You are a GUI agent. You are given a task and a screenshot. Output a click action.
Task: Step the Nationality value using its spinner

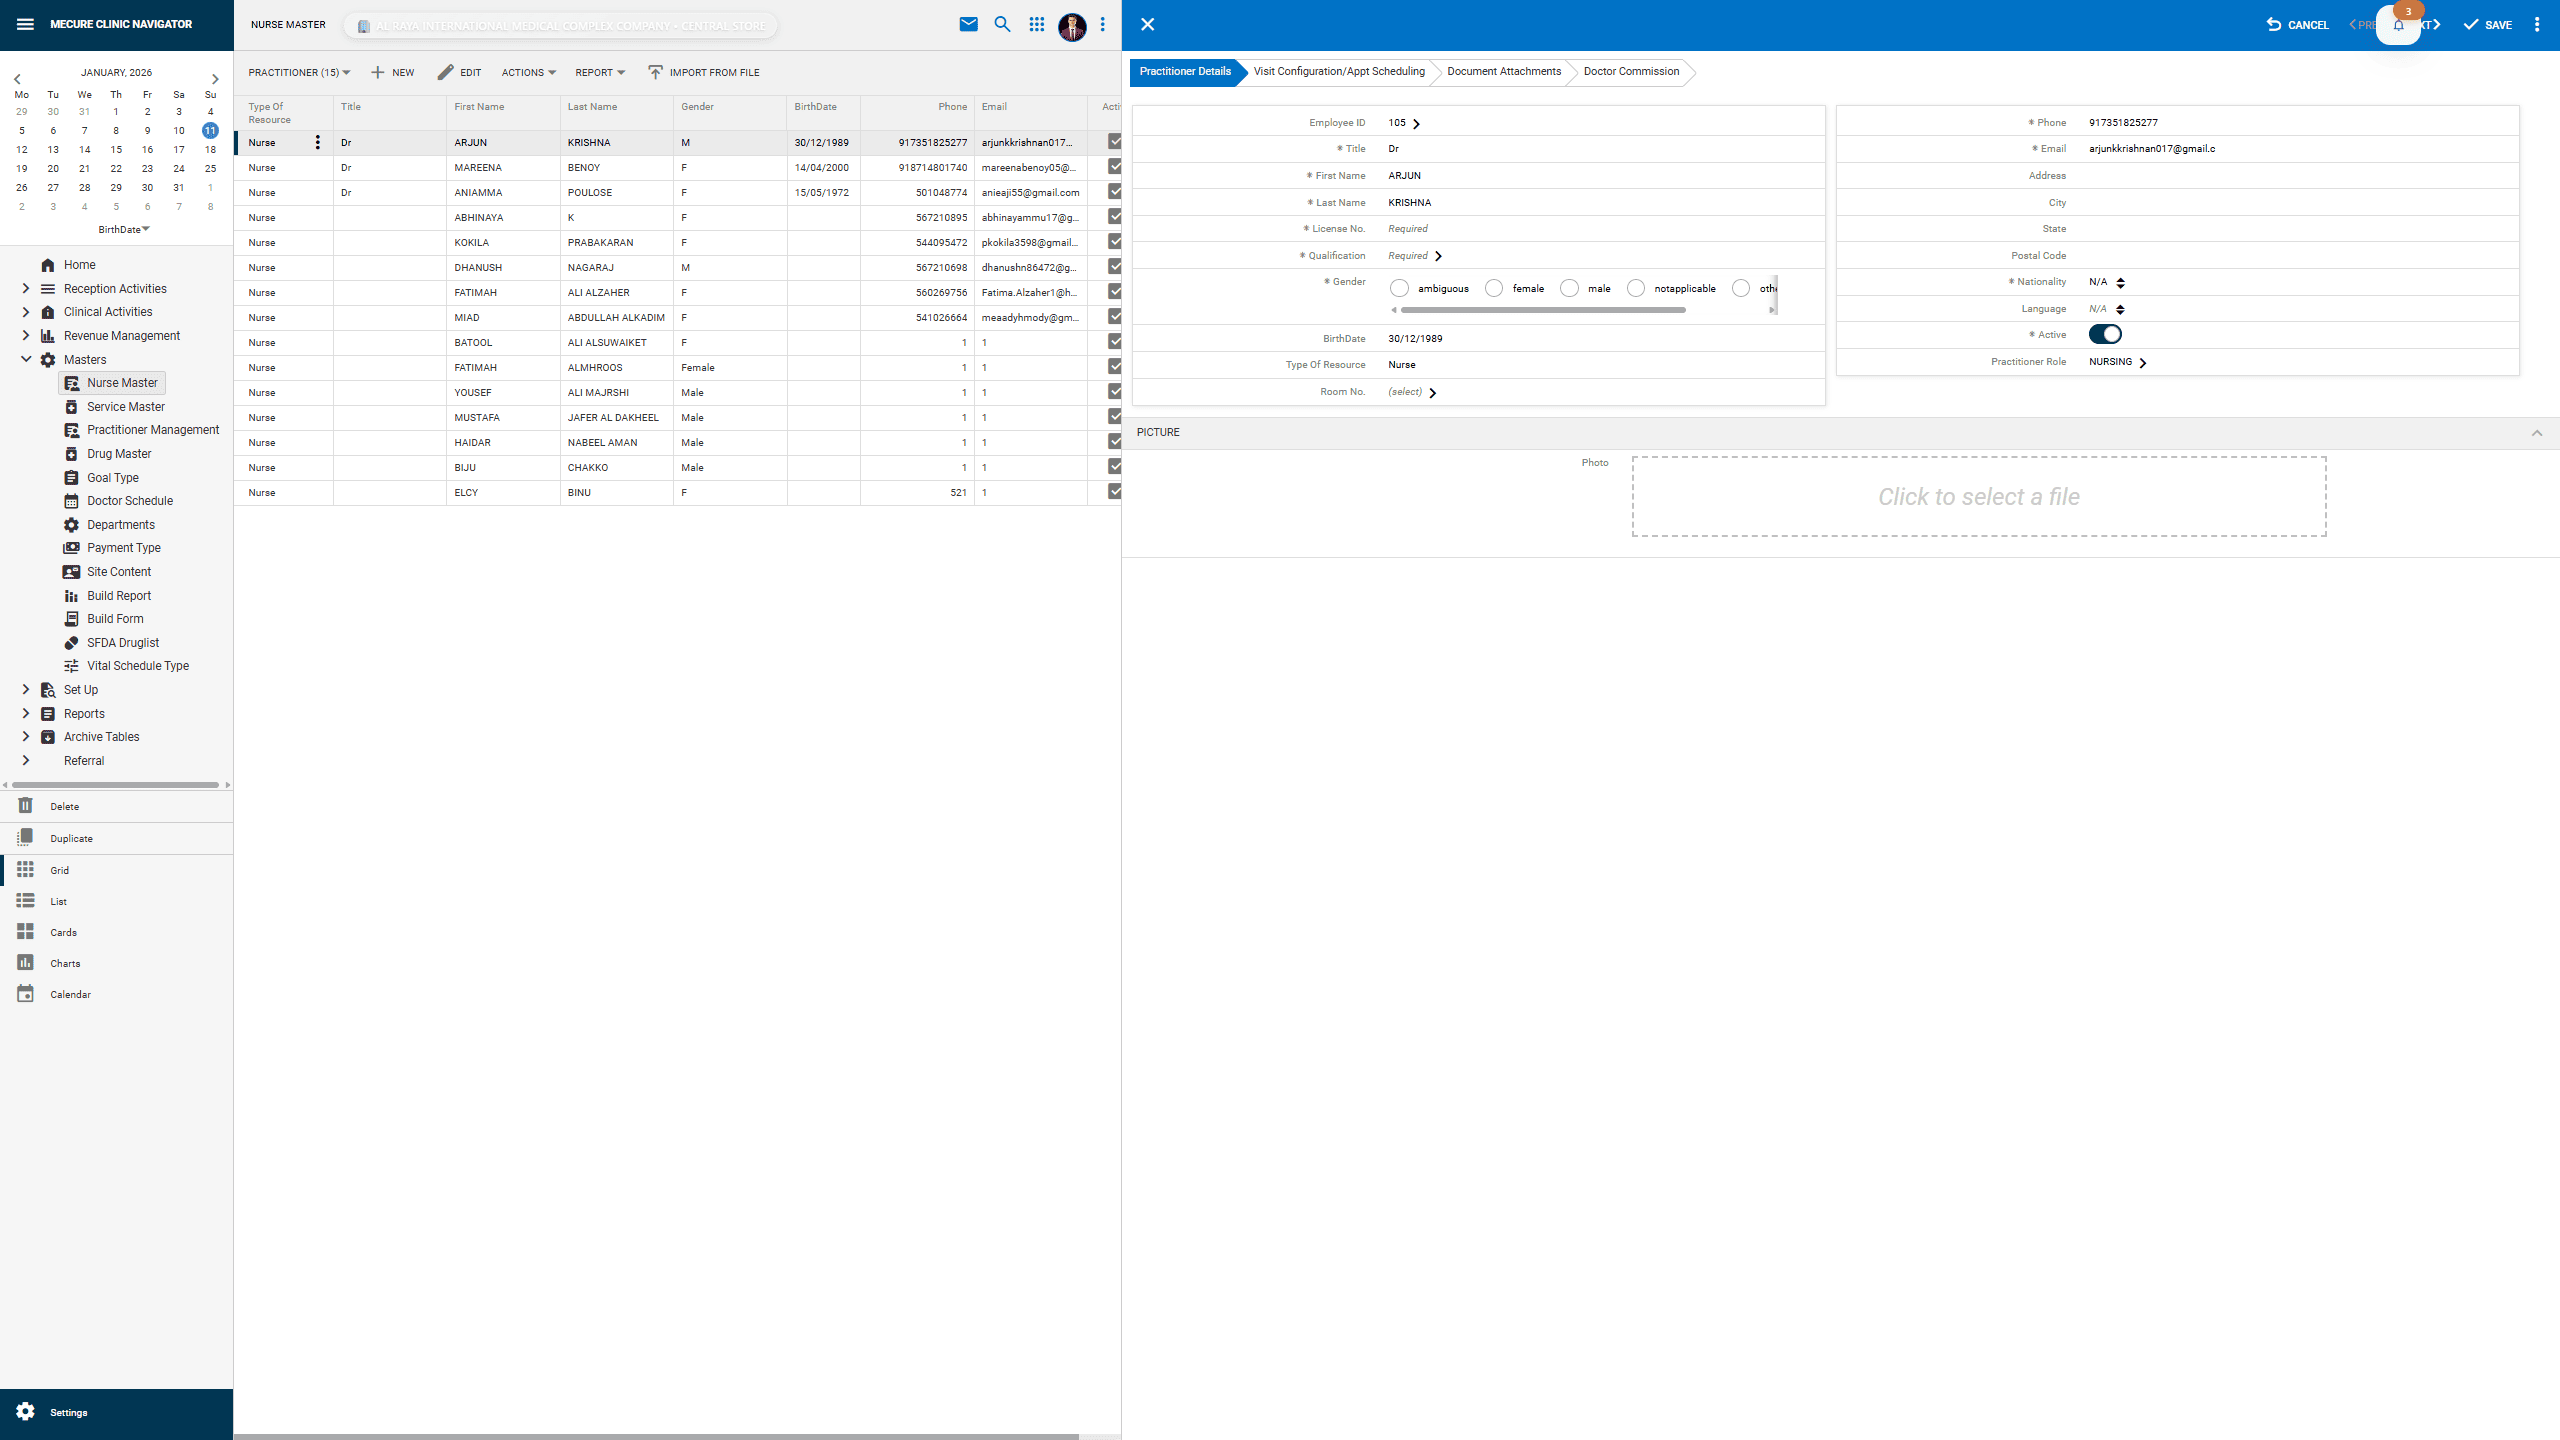click(x=2121, y=282)
